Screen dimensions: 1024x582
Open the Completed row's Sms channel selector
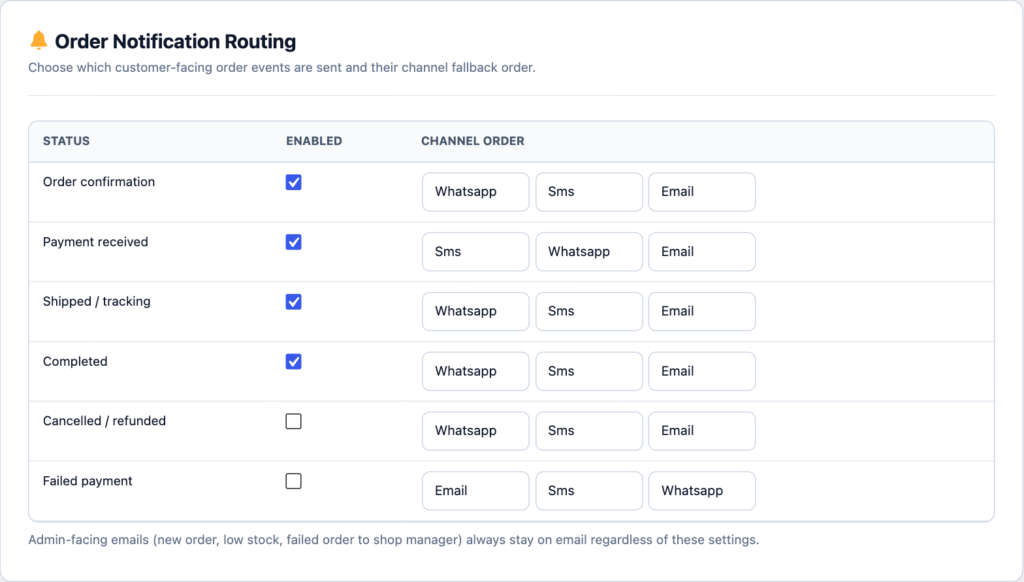(589, 371)
